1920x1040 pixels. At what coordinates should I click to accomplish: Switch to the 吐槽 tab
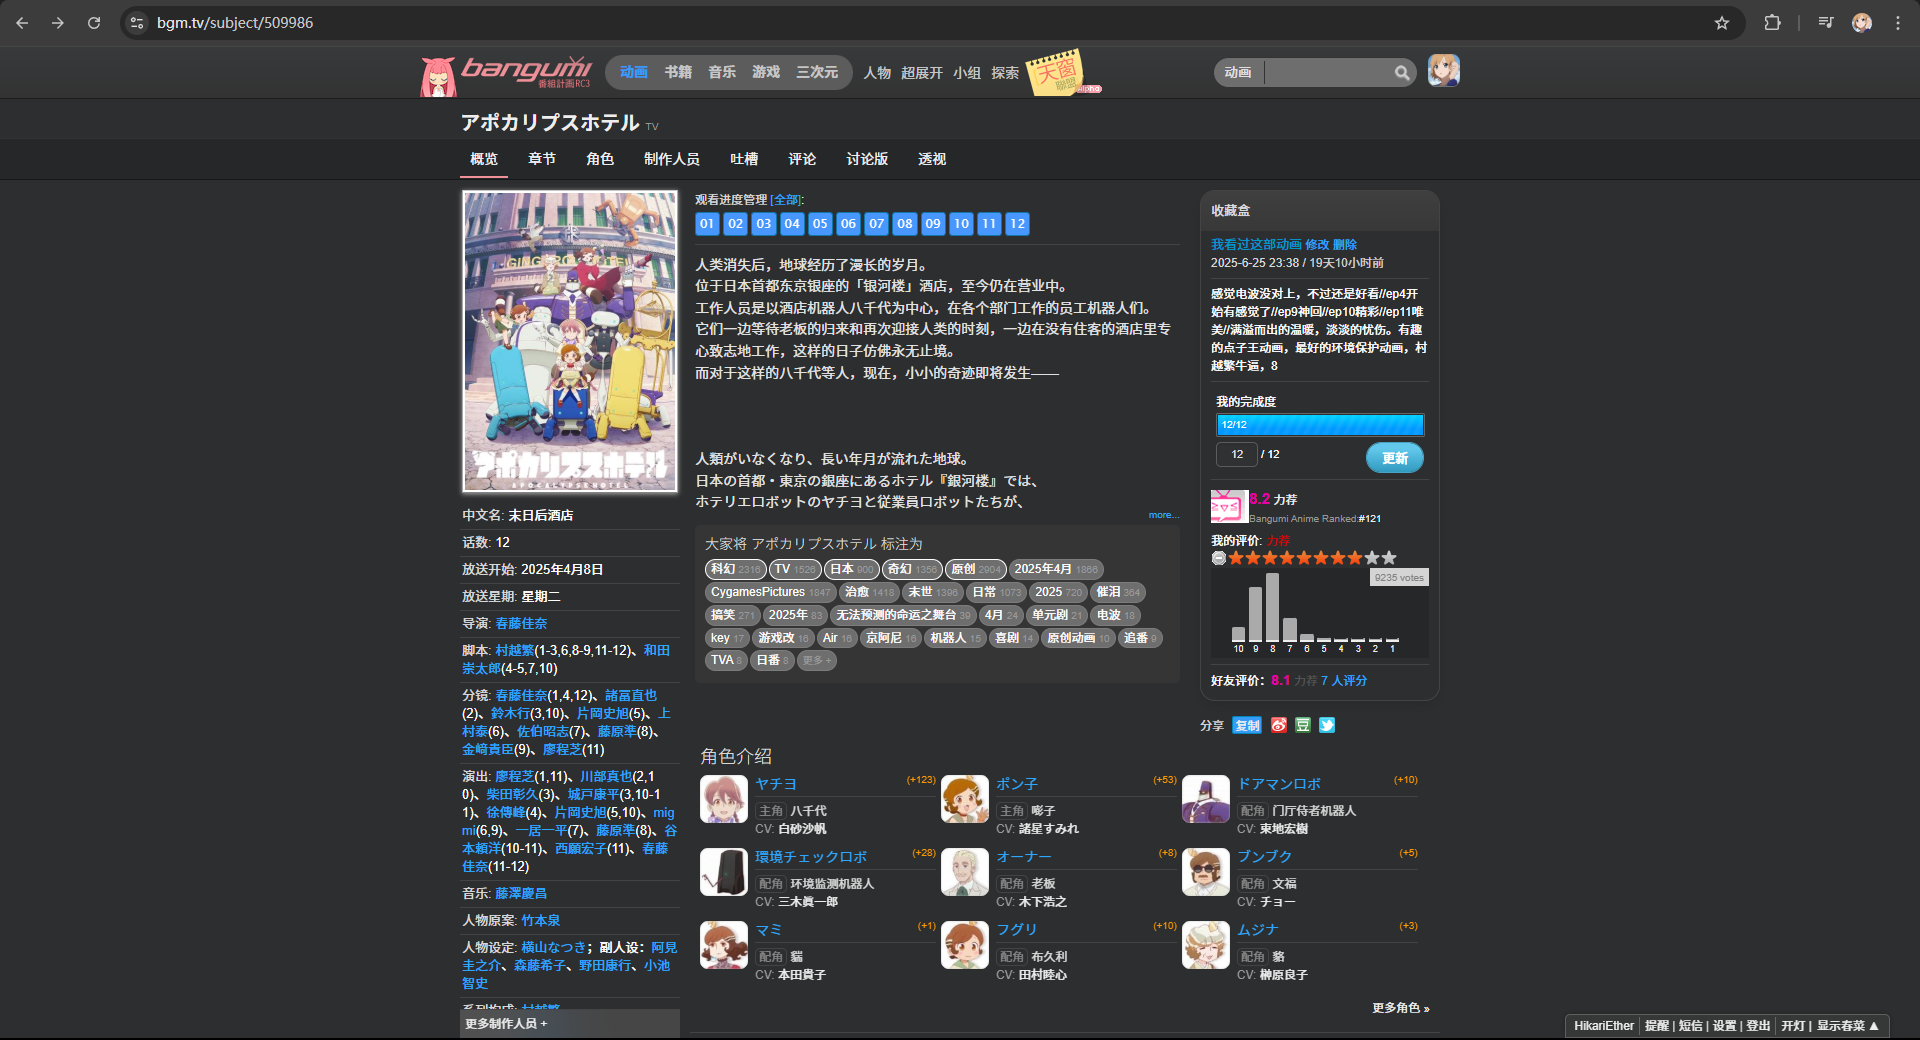(x=744, y=159)
